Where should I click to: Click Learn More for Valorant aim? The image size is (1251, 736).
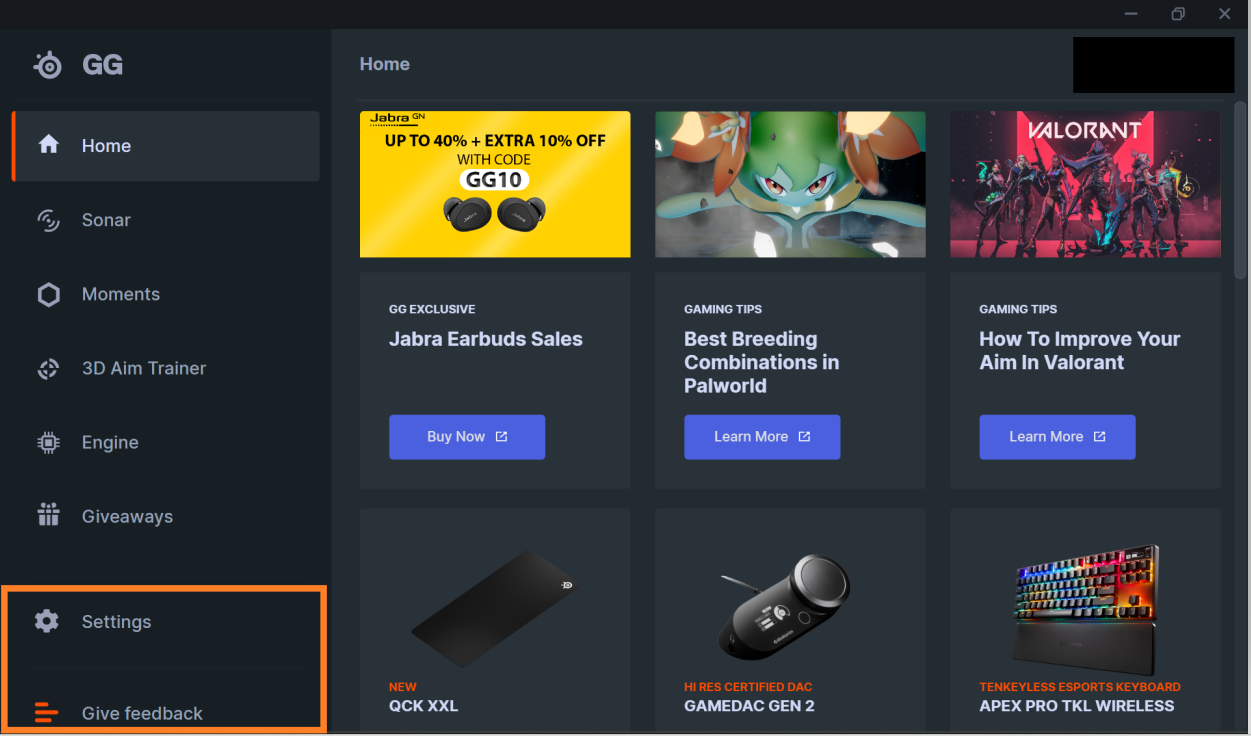coord(1057,437)
